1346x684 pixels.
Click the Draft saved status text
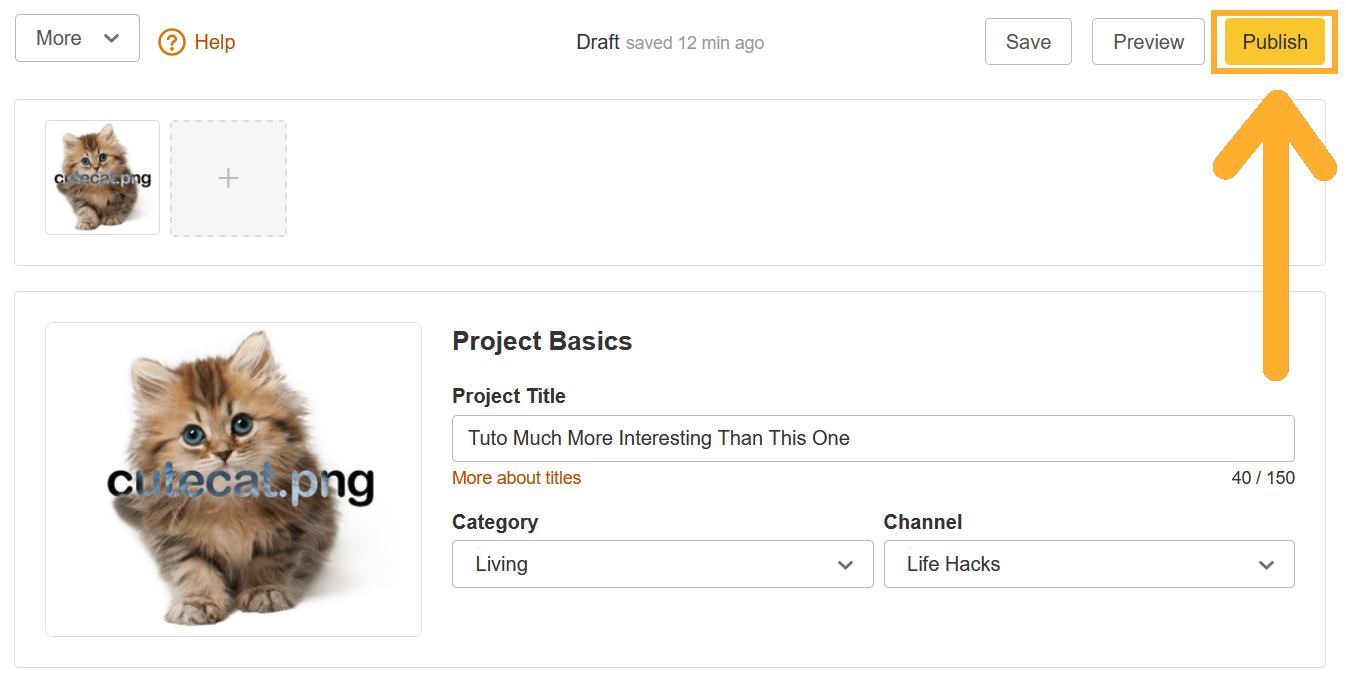point(669,42)
